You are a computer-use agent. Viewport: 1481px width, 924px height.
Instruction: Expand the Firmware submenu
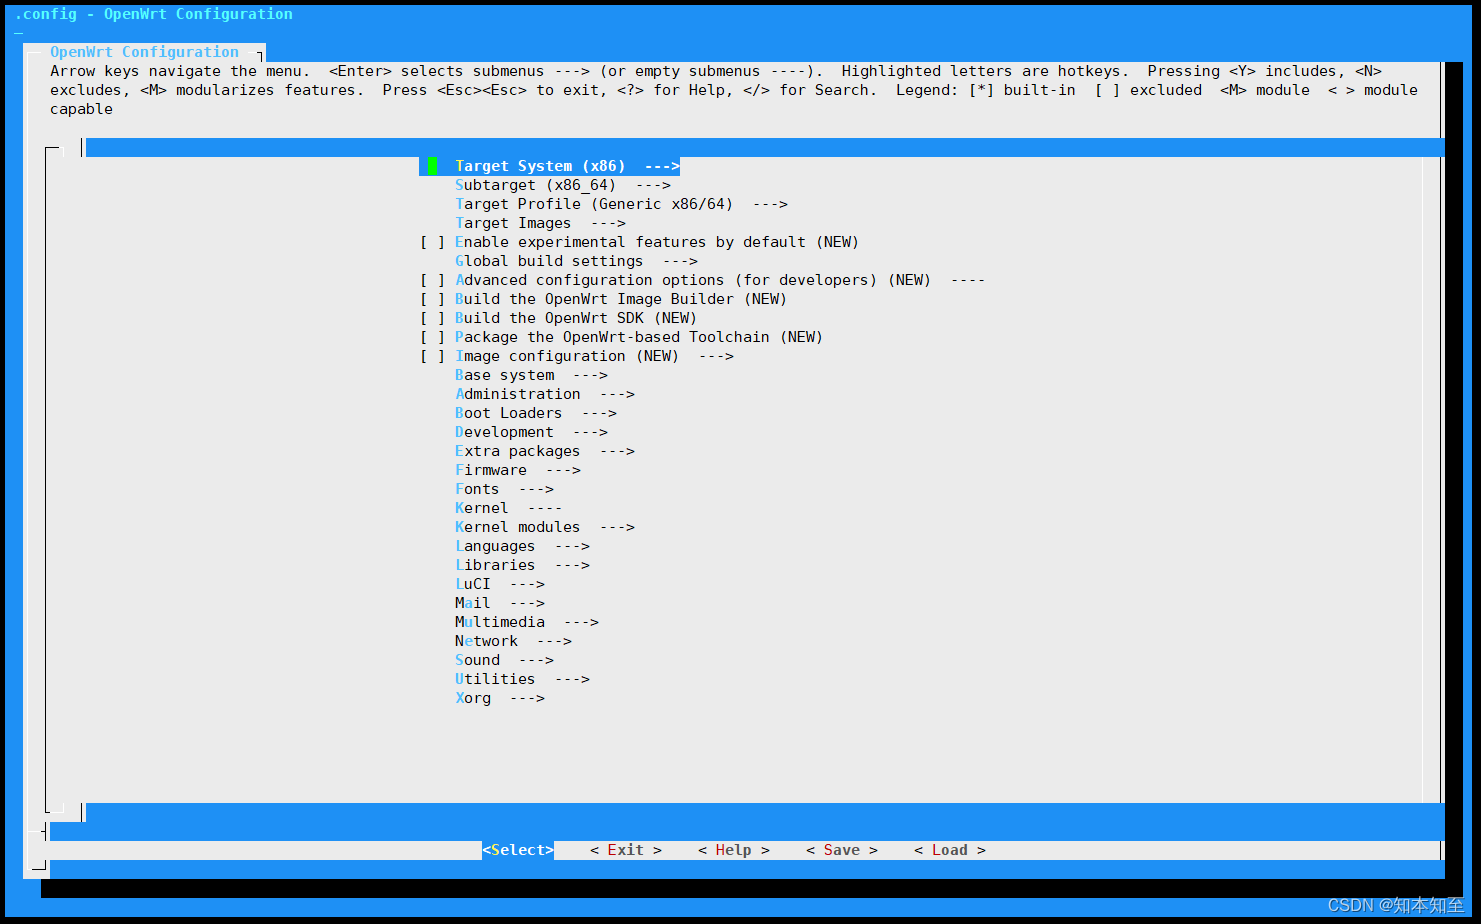(518, 470)
